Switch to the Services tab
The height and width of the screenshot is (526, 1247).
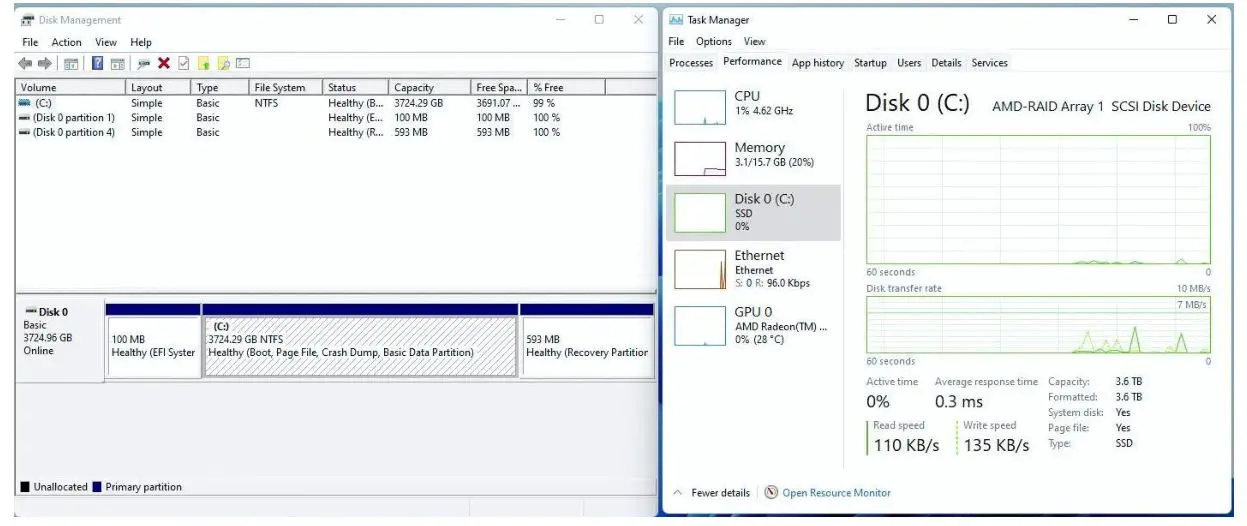coord(990,63)
